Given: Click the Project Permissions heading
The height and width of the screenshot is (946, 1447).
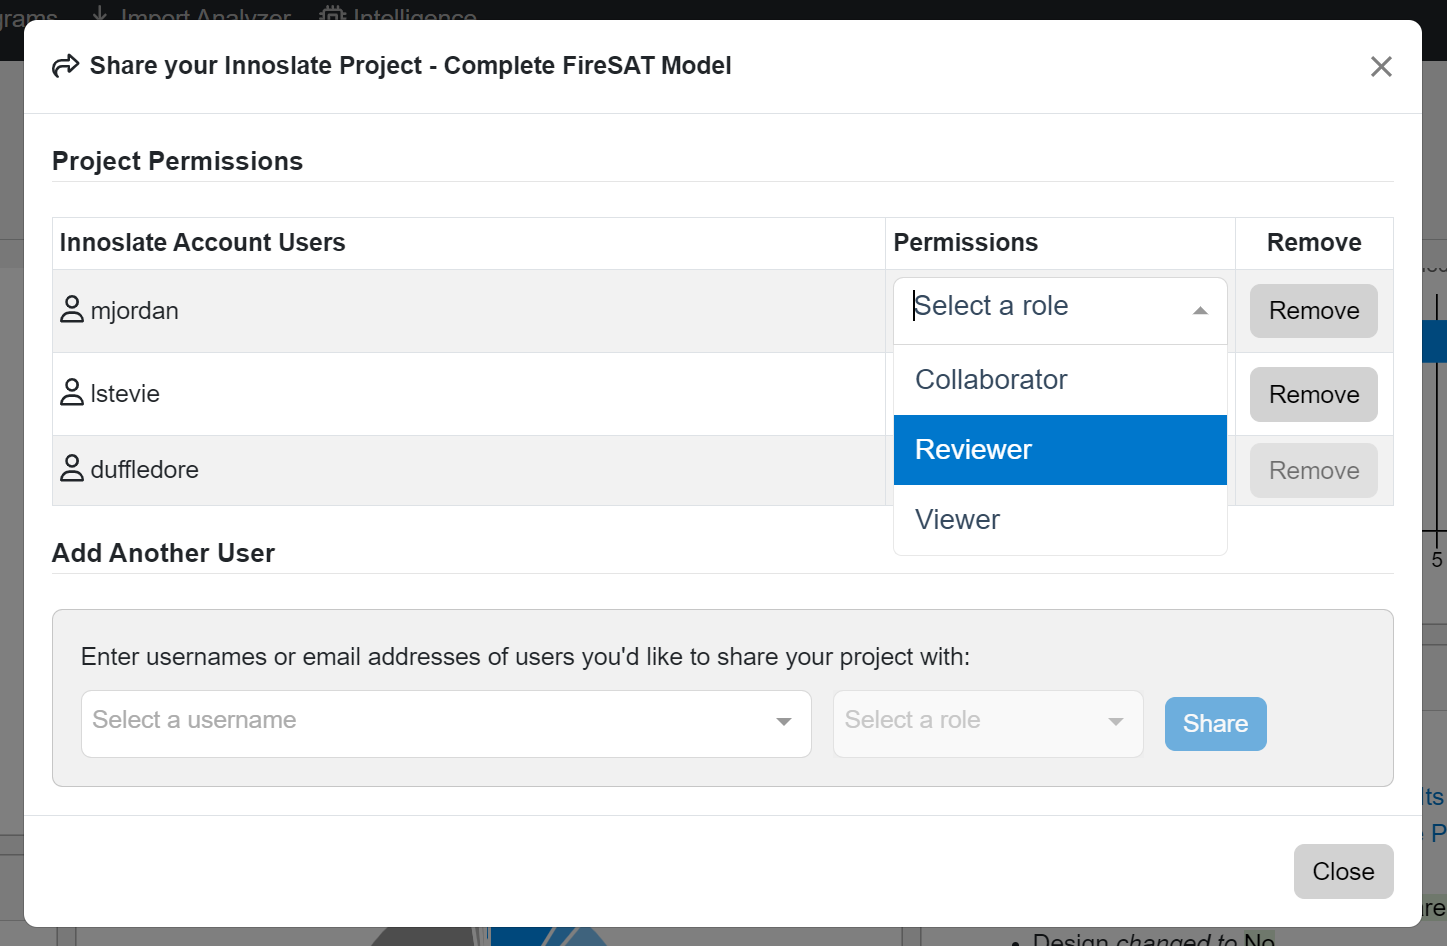Looking at the screenshot, I should click(x=178, y=161).
